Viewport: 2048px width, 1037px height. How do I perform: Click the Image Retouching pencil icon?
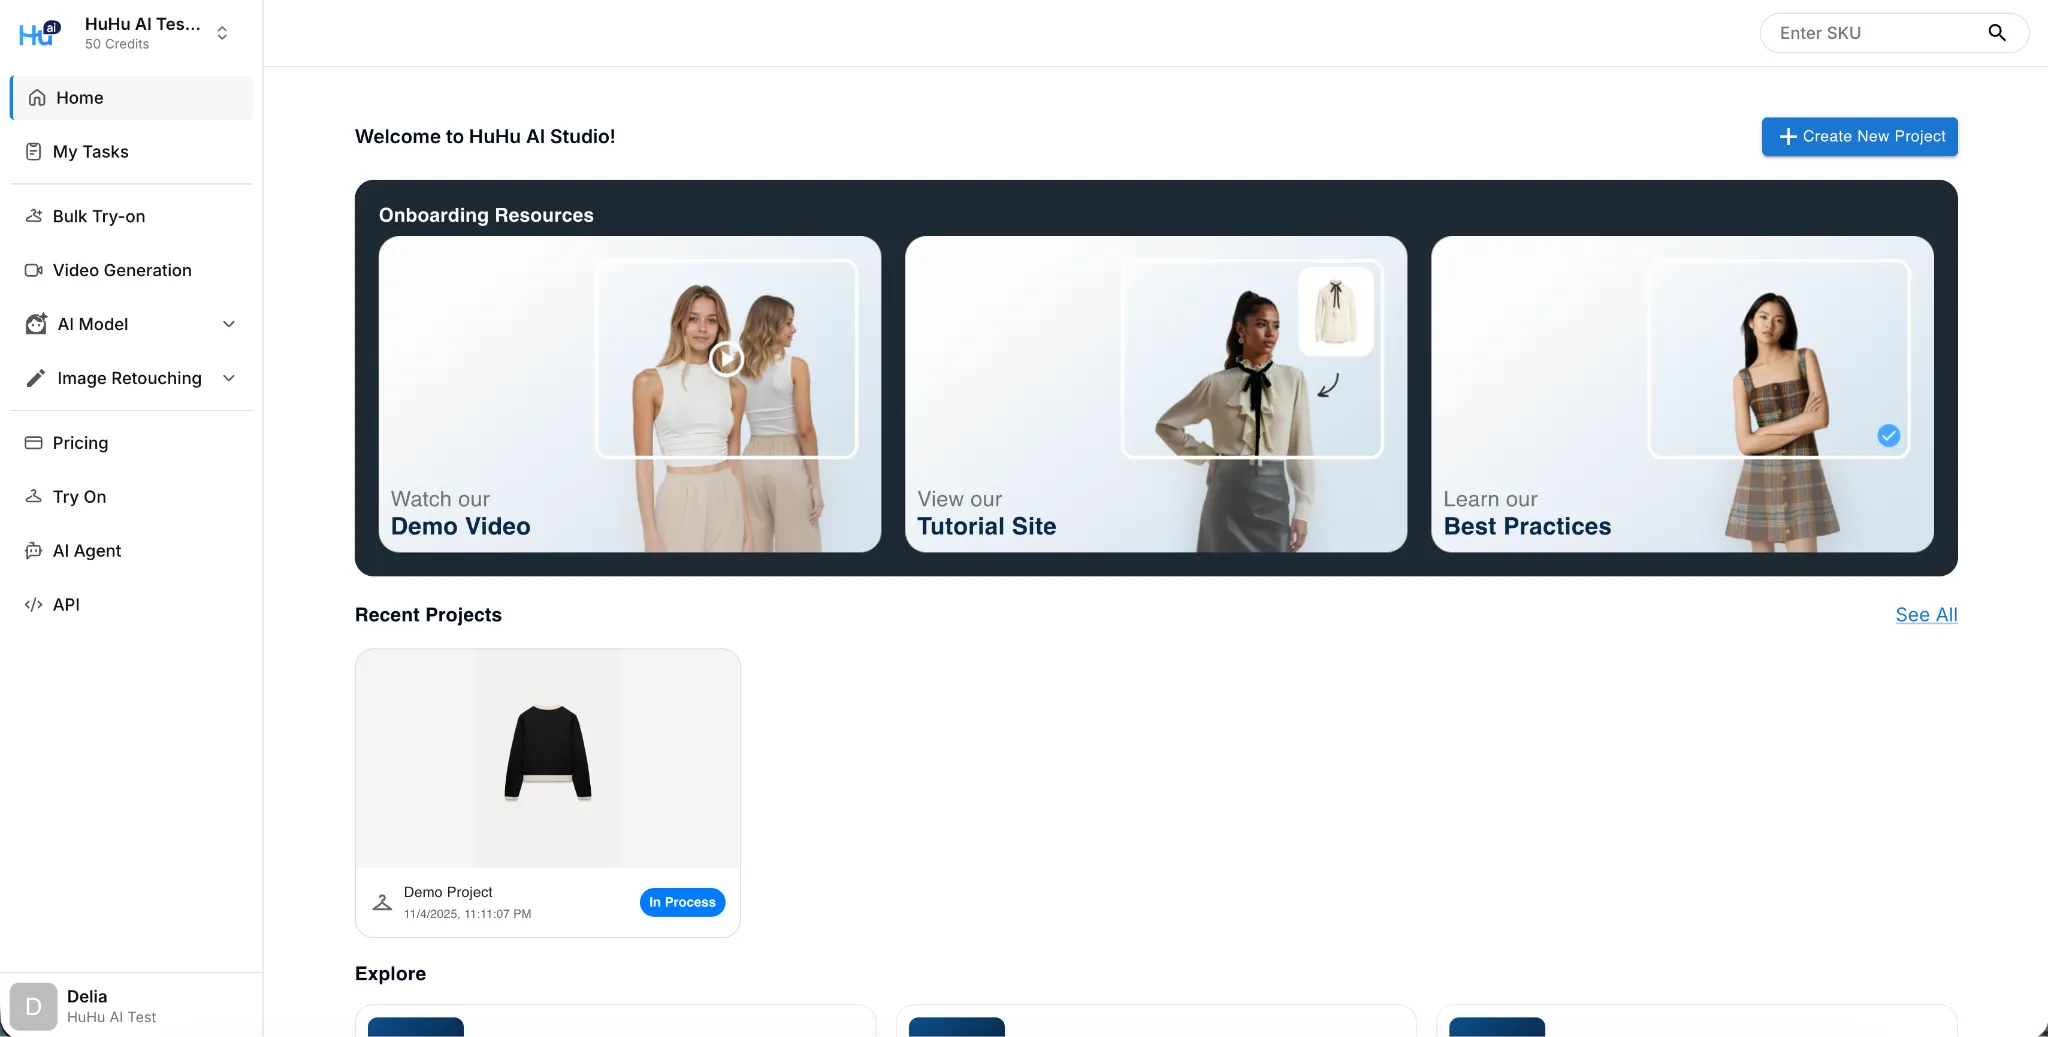point(36,378)
